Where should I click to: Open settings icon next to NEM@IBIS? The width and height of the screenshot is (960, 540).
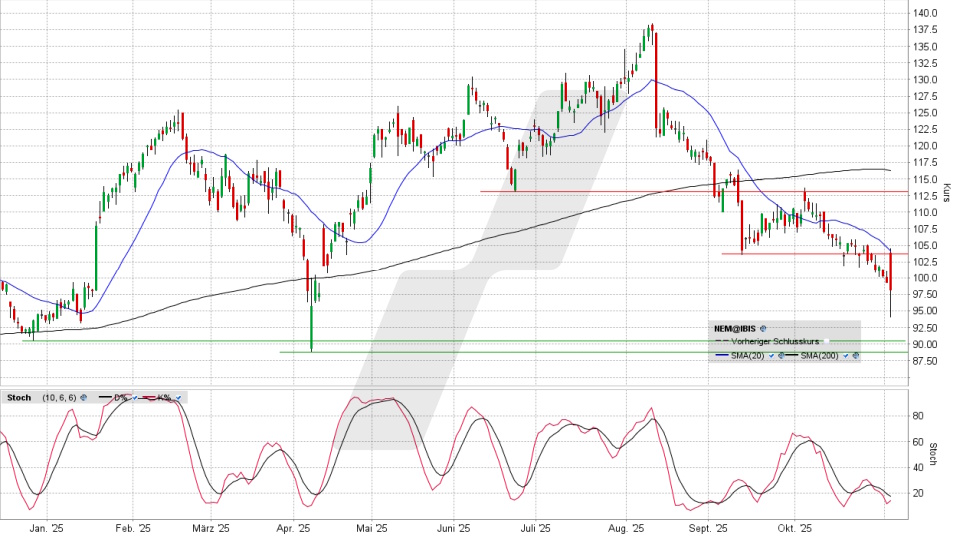(763, 327)
